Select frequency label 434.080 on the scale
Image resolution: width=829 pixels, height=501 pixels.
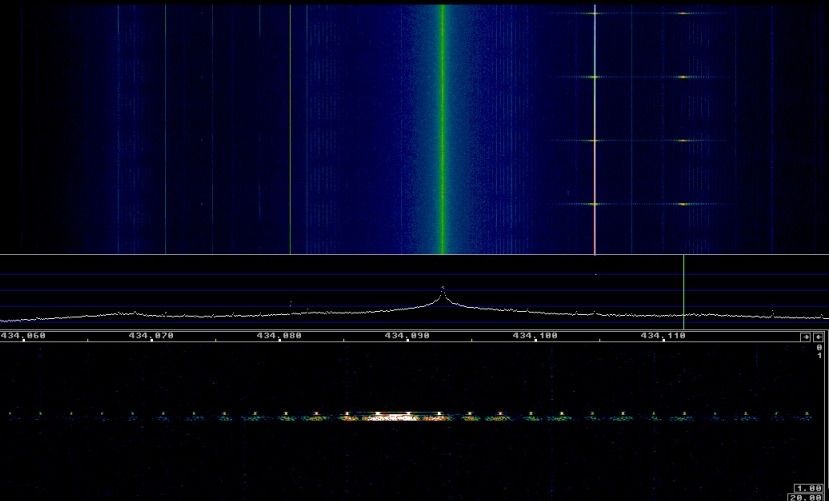coord(279,336)
